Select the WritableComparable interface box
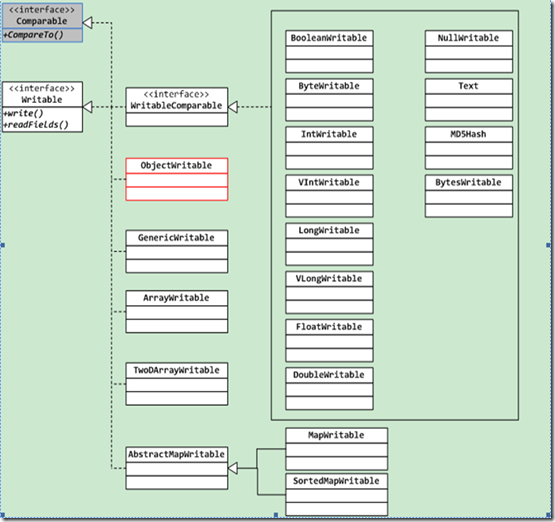This screenshot has width=555, height=522. pyautogui.click(x=177, y=107)
